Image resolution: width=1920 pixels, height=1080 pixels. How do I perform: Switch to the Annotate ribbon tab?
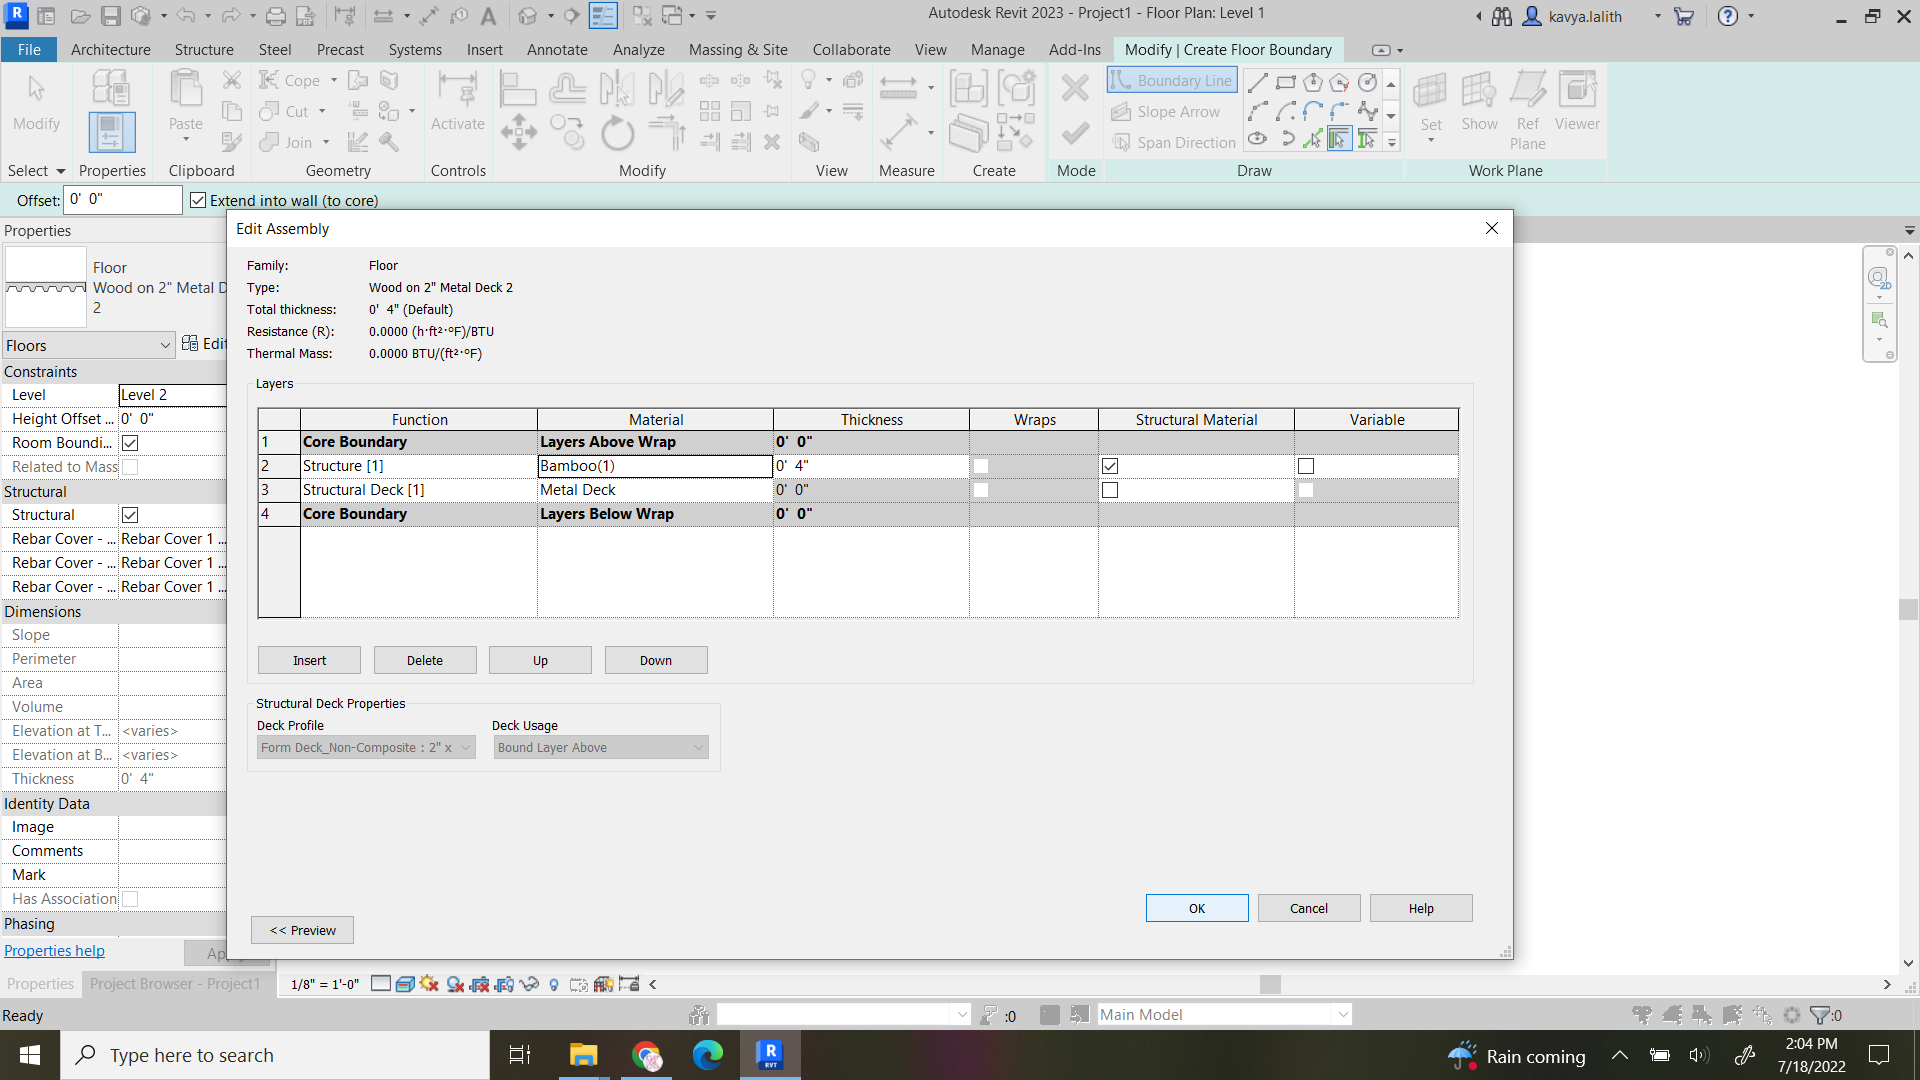(557, 49)
